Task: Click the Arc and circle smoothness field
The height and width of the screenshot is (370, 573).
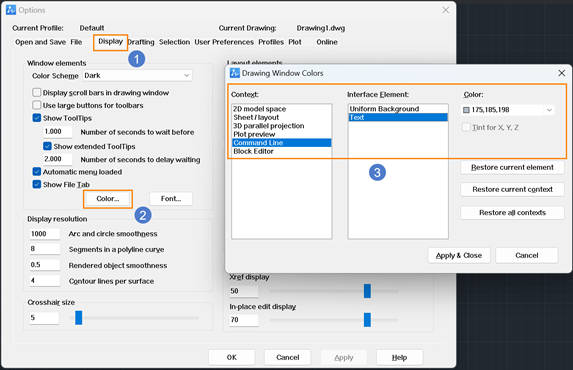Action: pos(45,234)
